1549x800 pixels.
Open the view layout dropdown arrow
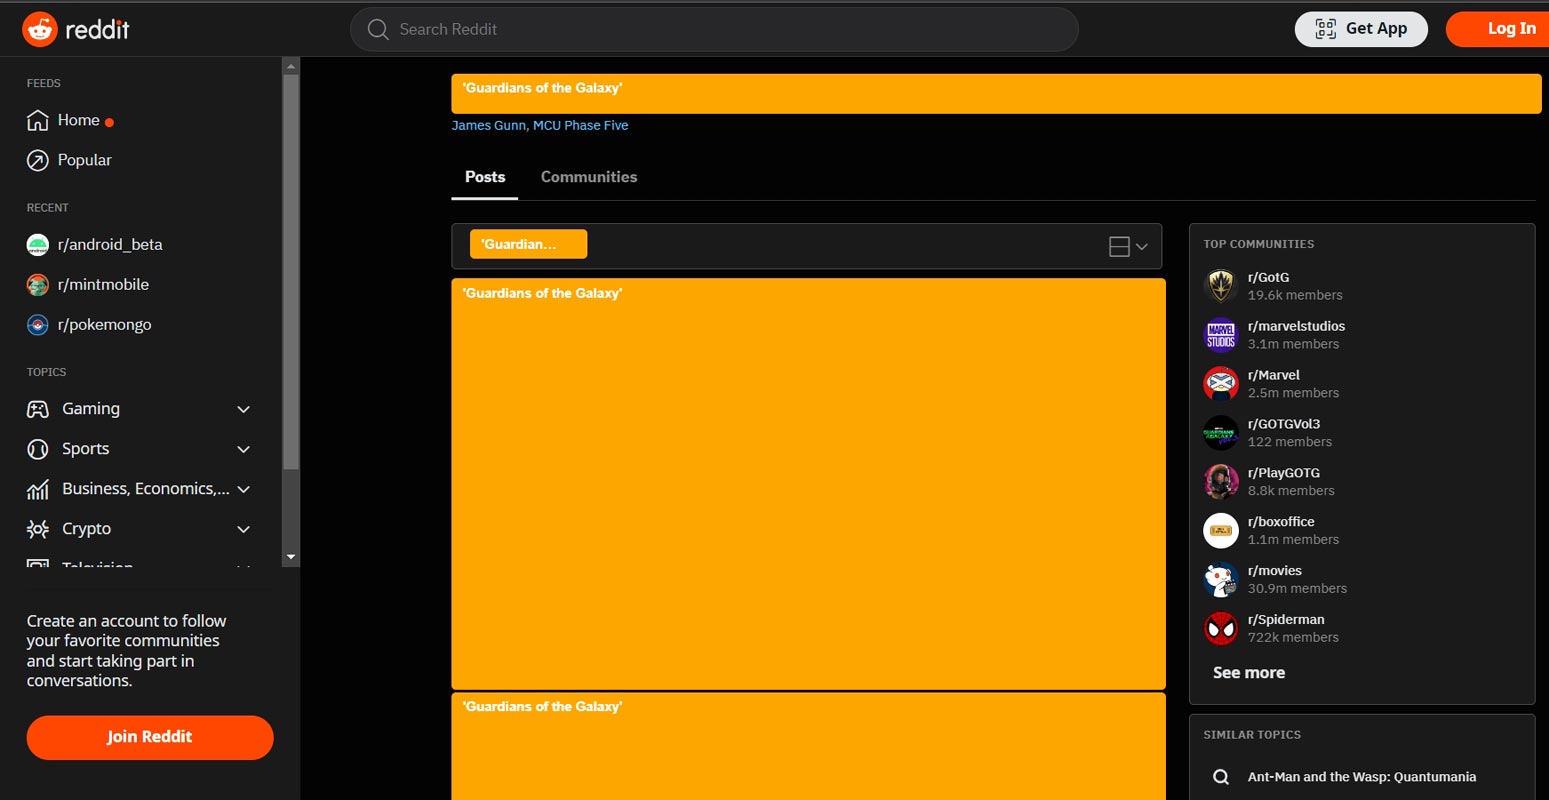[x=1141, y=247]
